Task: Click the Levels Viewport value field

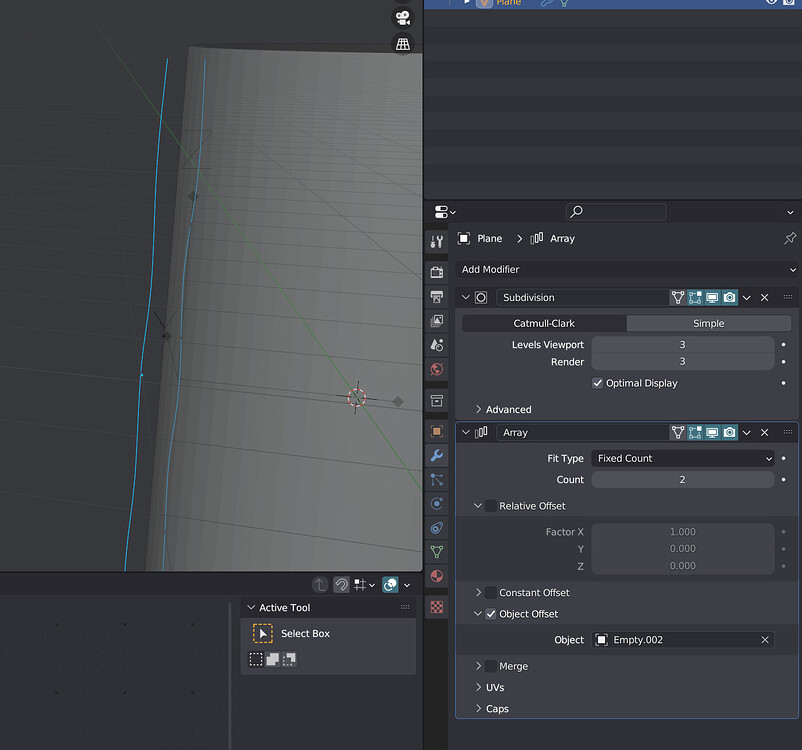Action: [683, 345]
